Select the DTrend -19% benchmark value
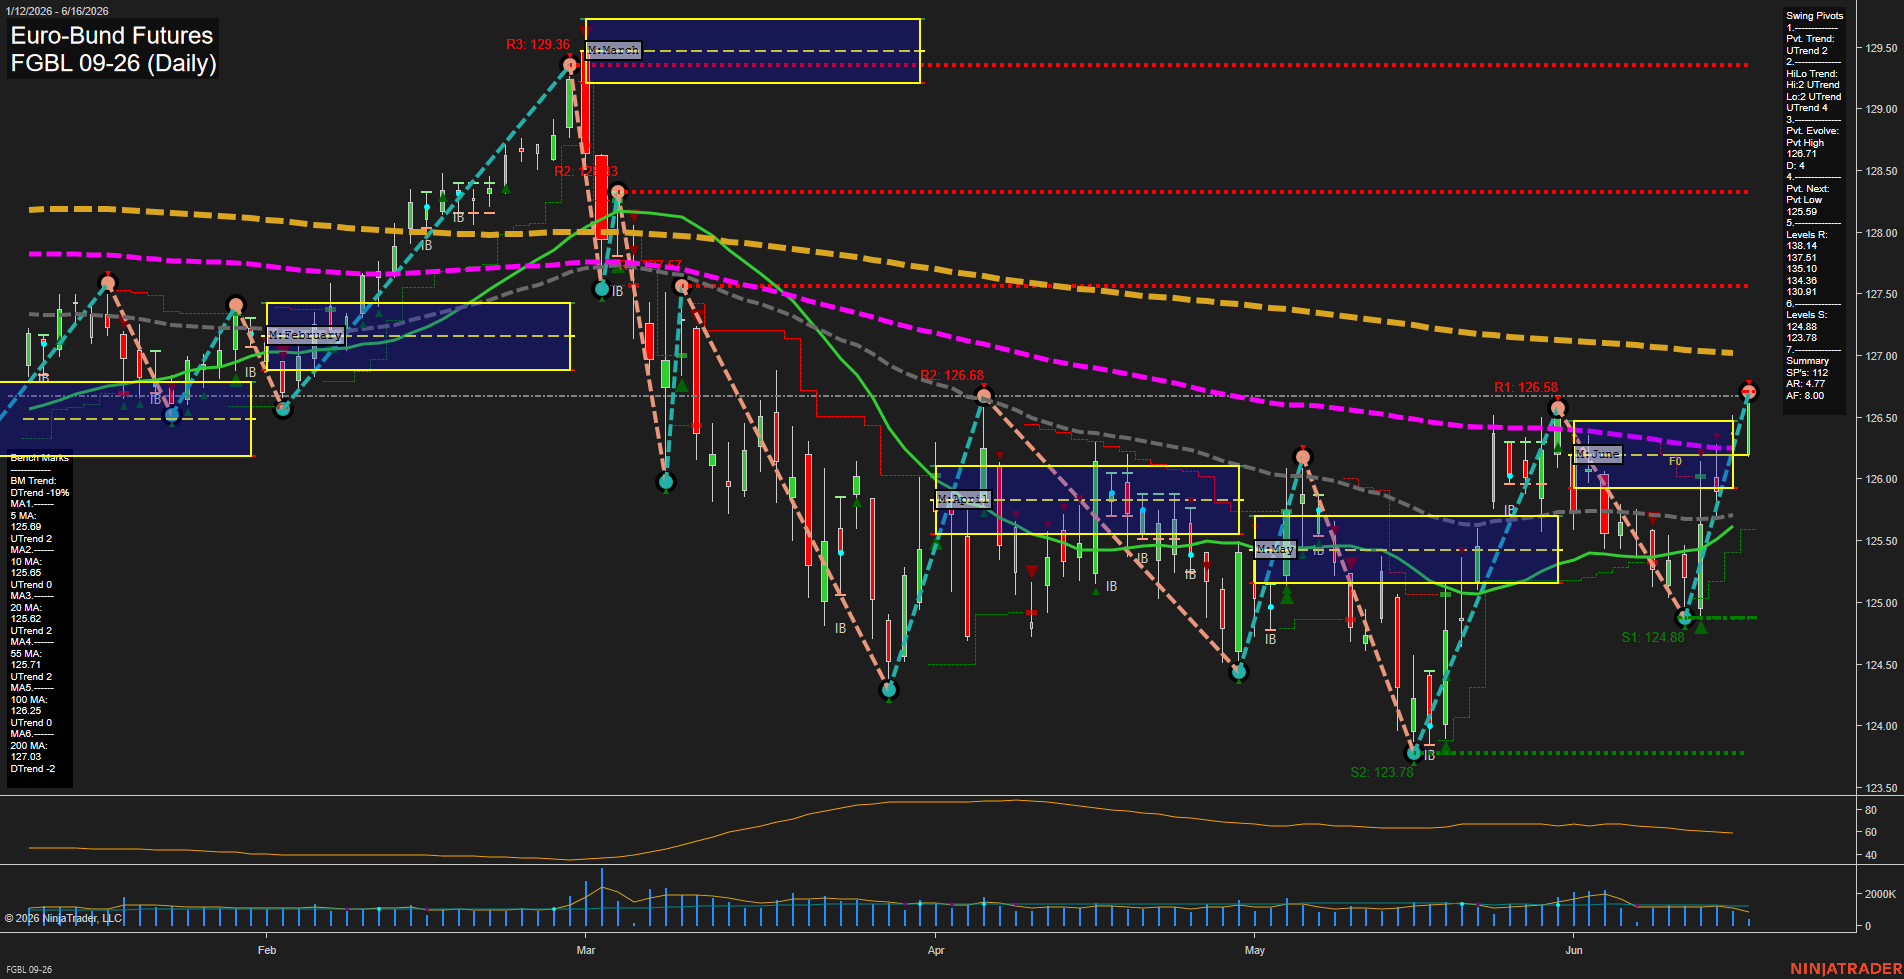 (x=40, y=493)
